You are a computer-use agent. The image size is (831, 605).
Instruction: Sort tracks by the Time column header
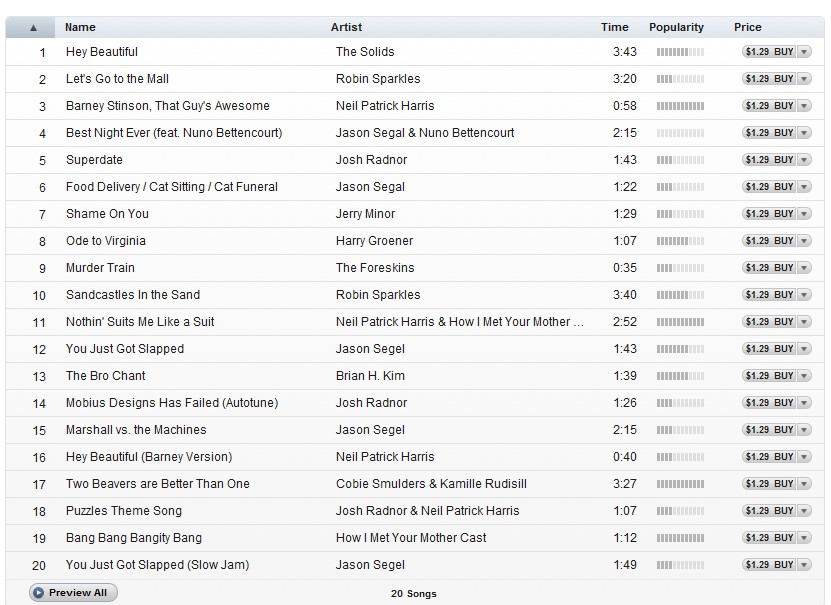pos(614,27)
